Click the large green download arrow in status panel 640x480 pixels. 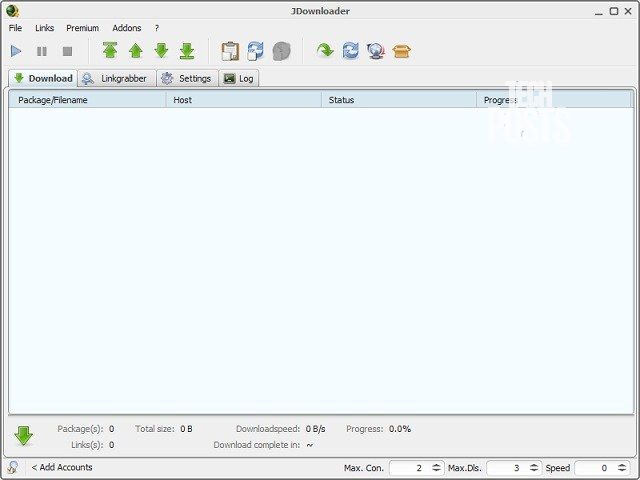24,436
